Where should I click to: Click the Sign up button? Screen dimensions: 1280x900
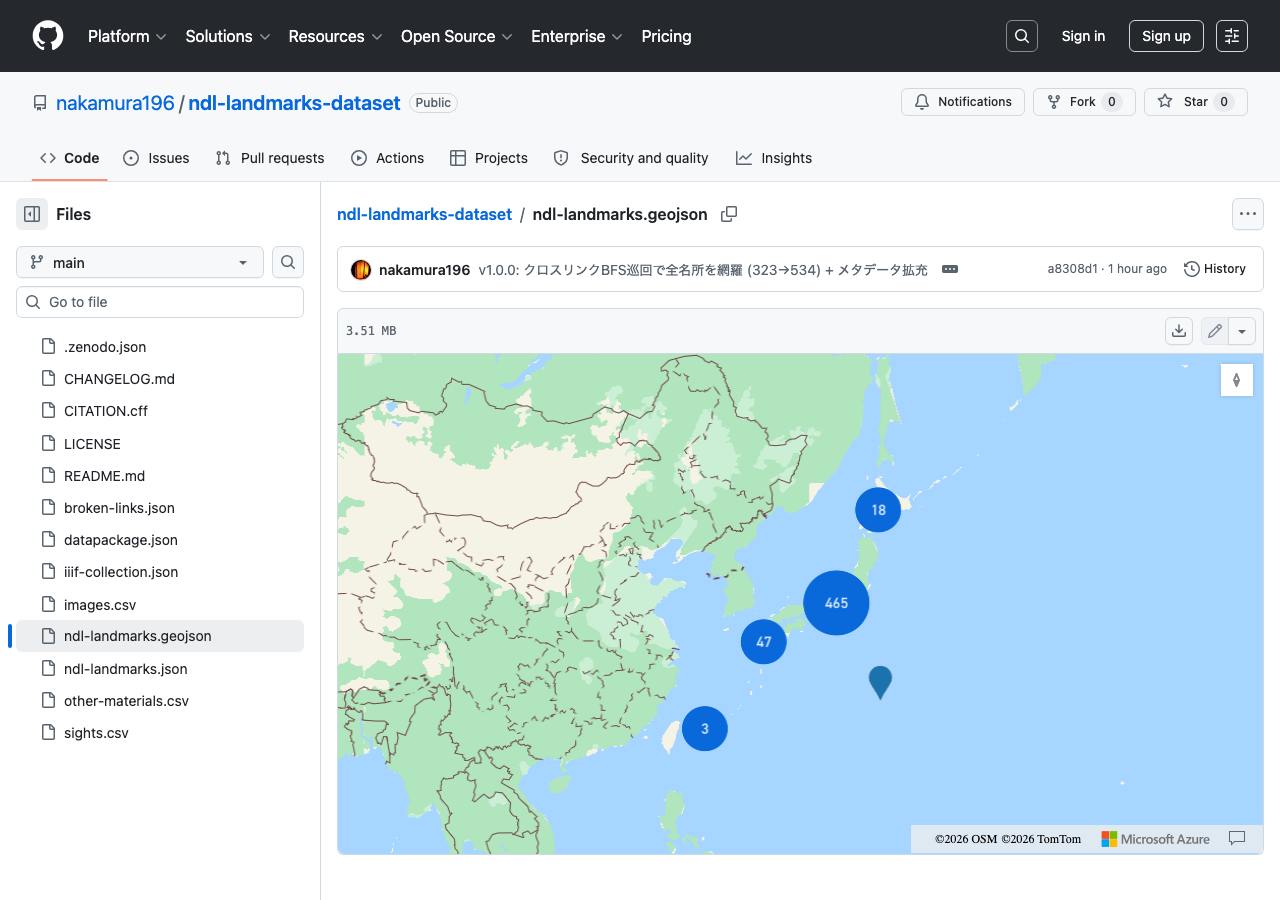(x=1166, y=36)
